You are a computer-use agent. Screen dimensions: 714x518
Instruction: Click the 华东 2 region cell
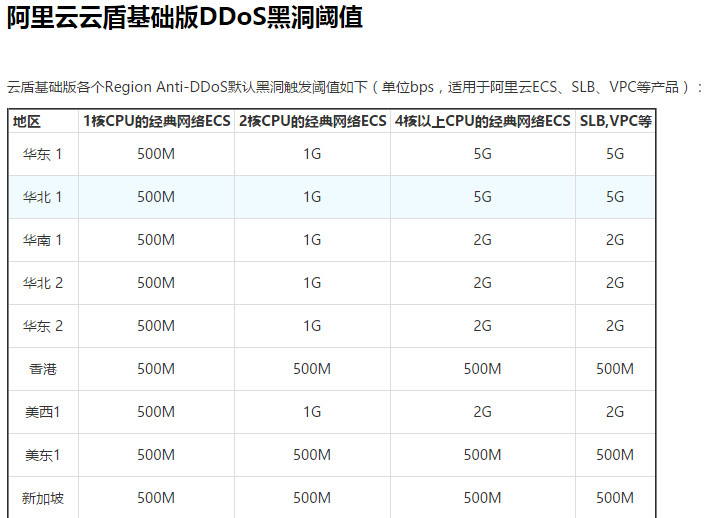(x=43, y=326)
